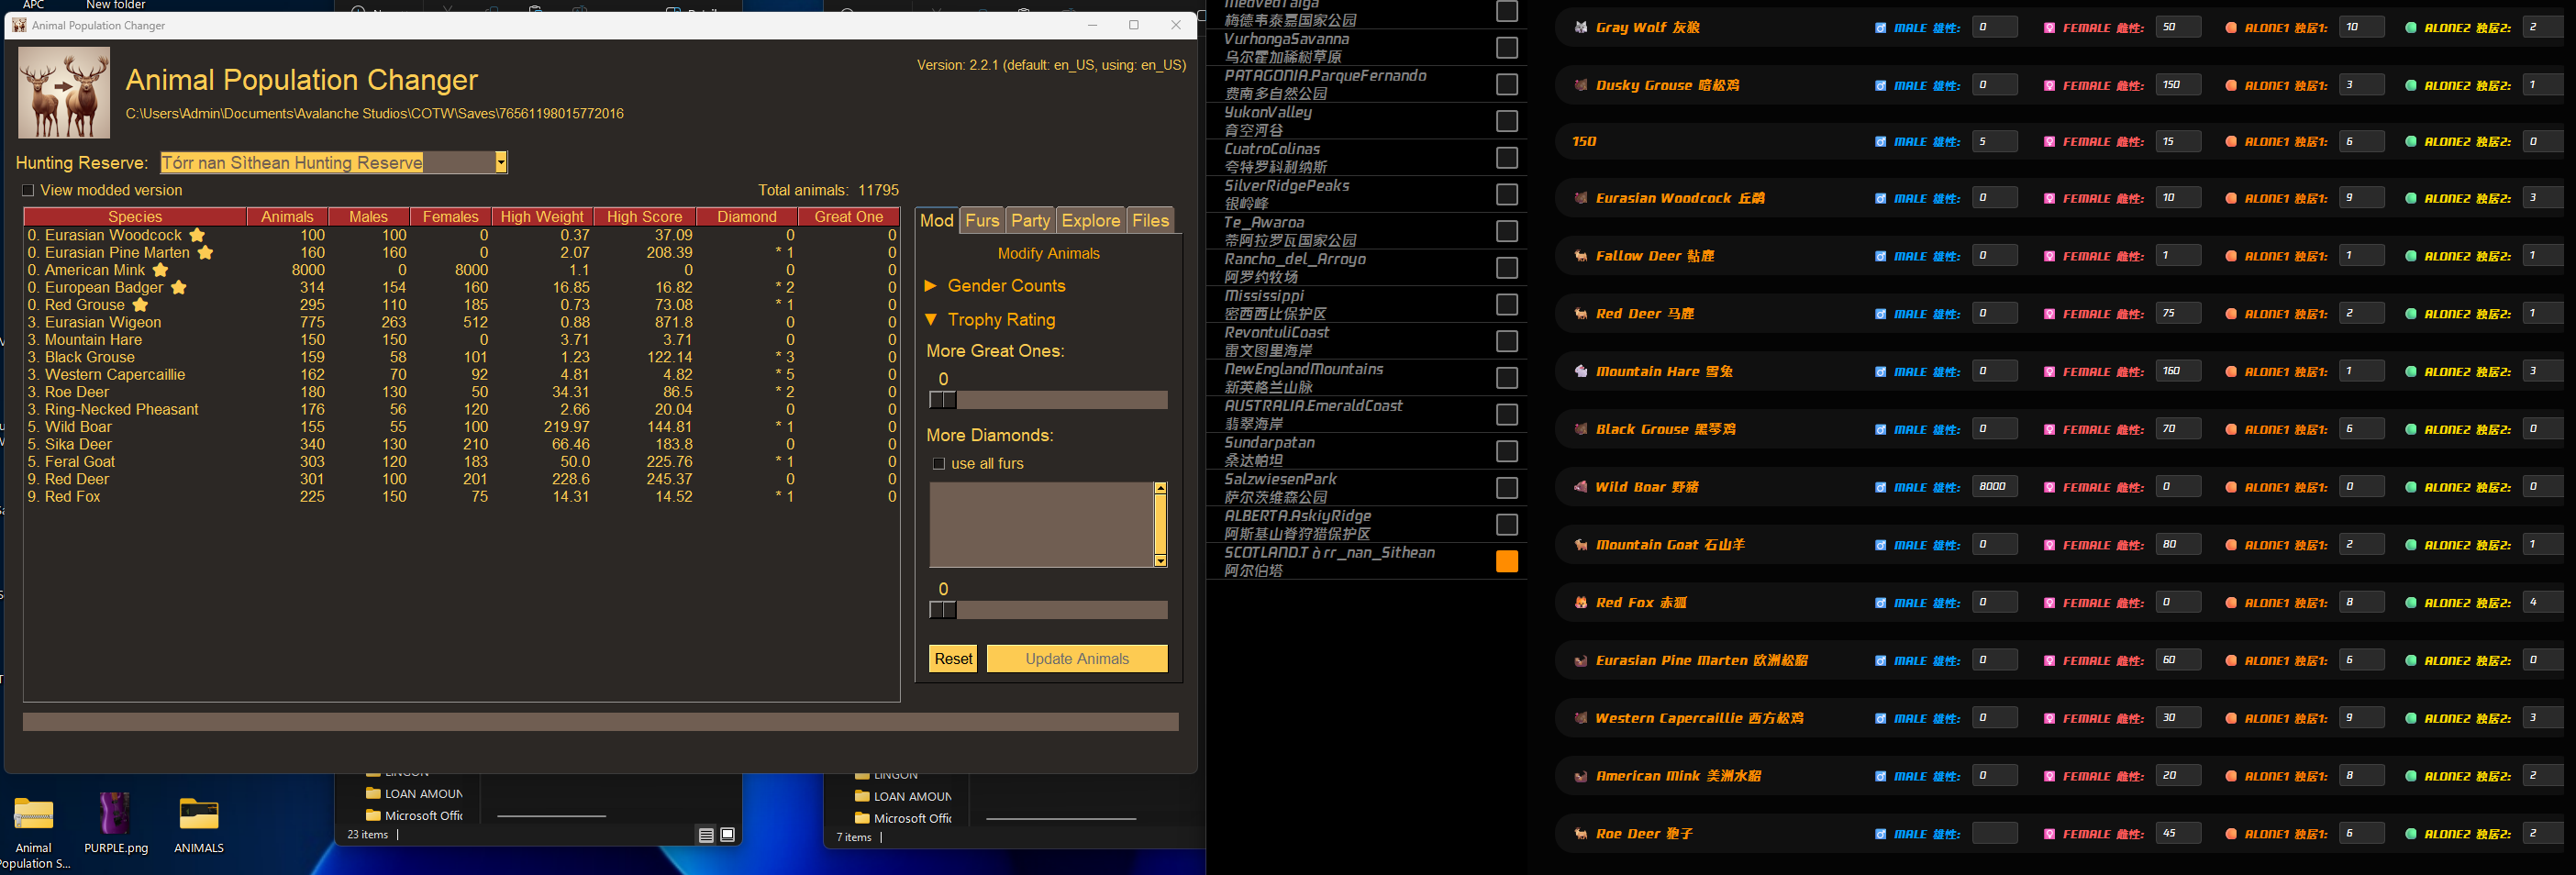Open the Party tab
Image resolution: width=2576 pixels, height=875 pixels.
[x=1030, y=221]
